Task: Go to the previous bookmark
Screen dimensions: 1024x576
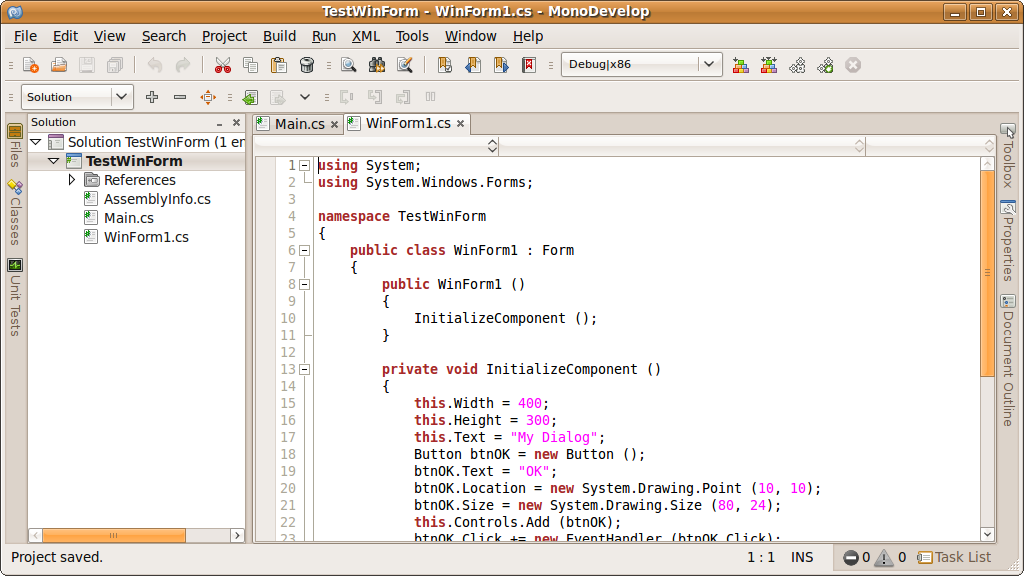Action: [473, 65]
